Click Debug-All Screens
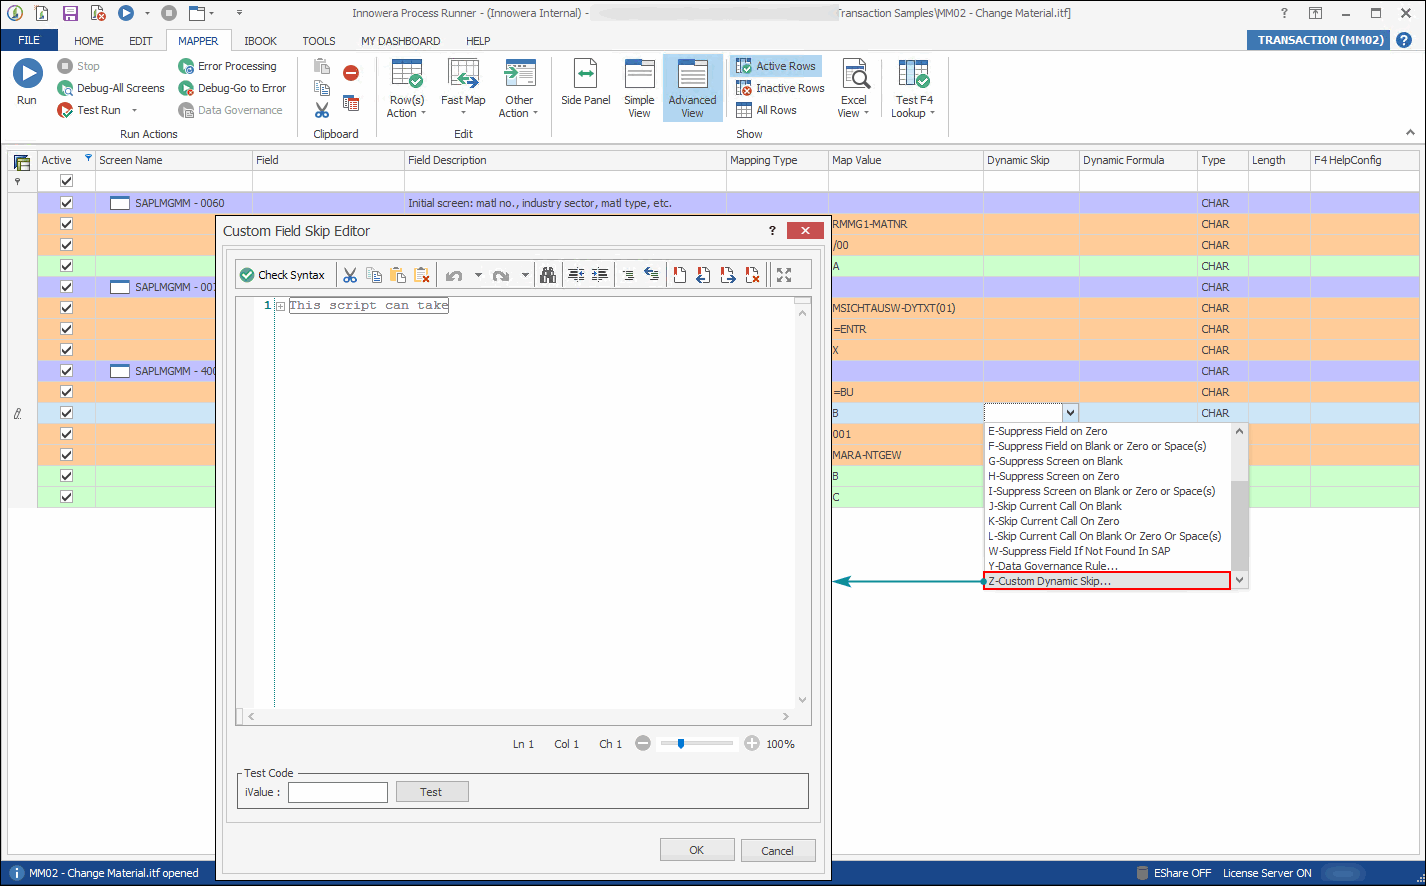 tap(112, 88)
